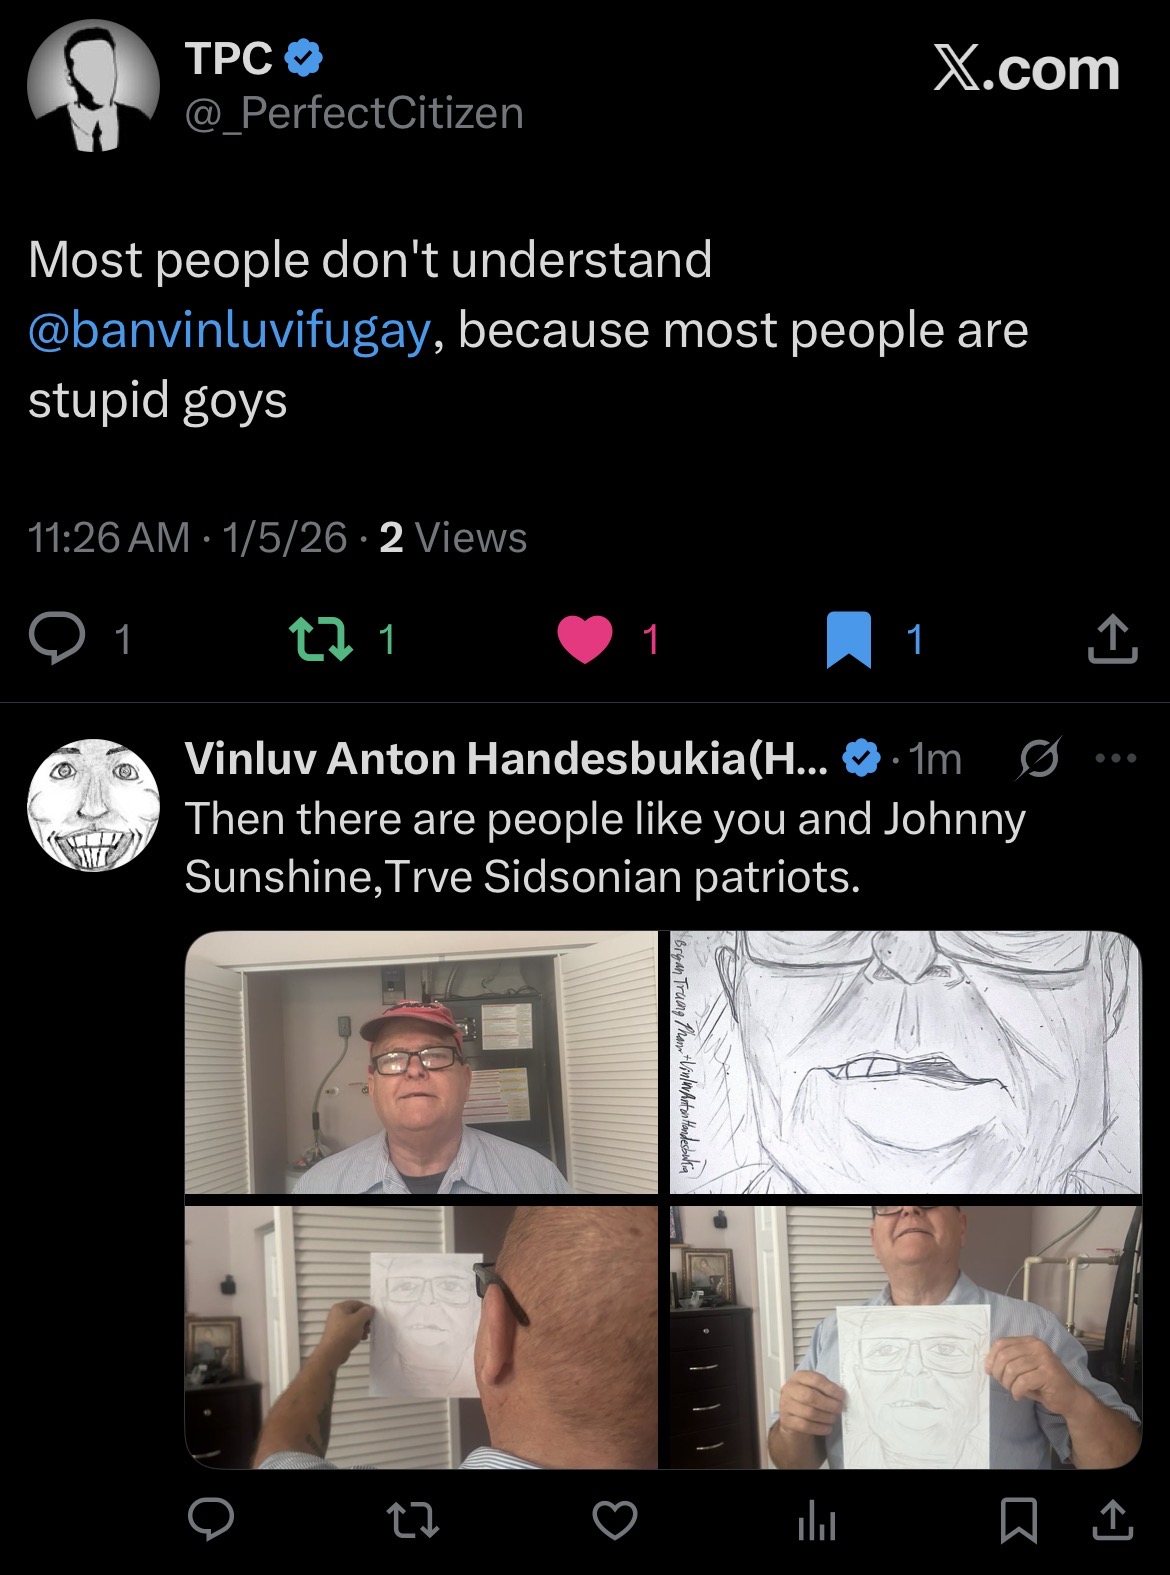Screen dimensions: 1170x1575
Task: Open photo of man in red cap
Action: point(421,1062)
